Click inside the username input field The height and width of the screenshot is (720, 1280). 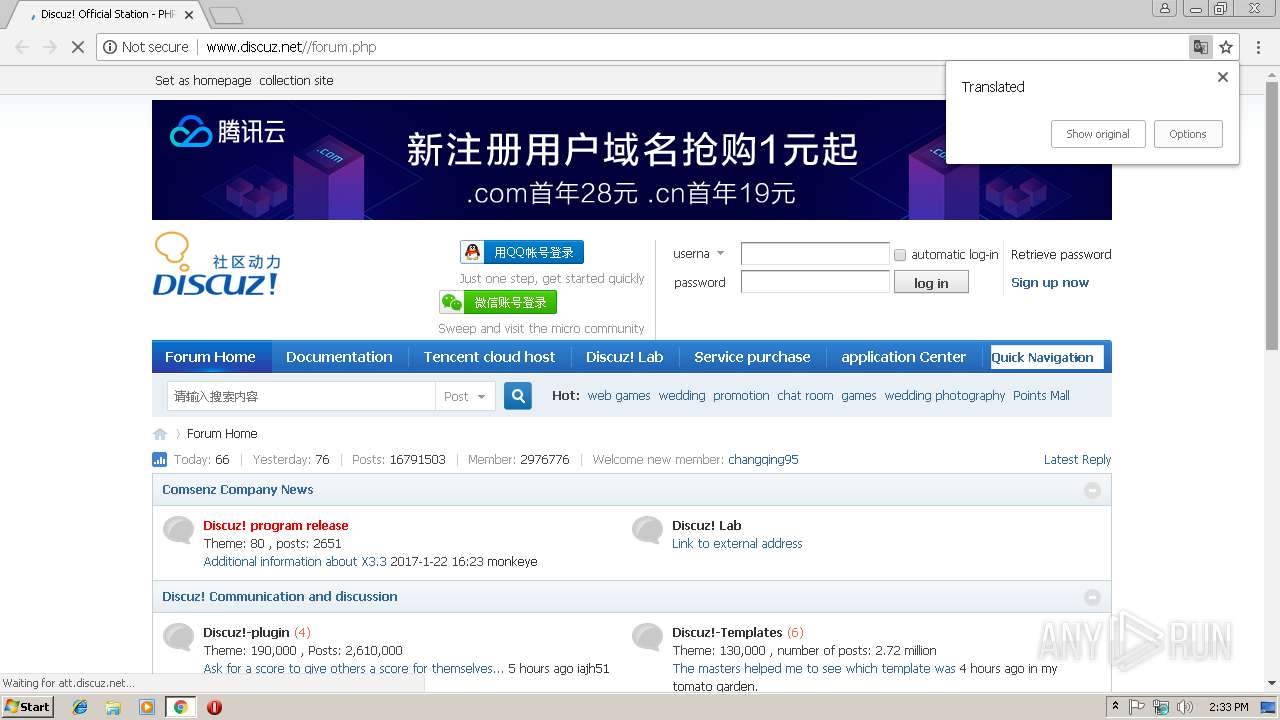pos(815,254)
